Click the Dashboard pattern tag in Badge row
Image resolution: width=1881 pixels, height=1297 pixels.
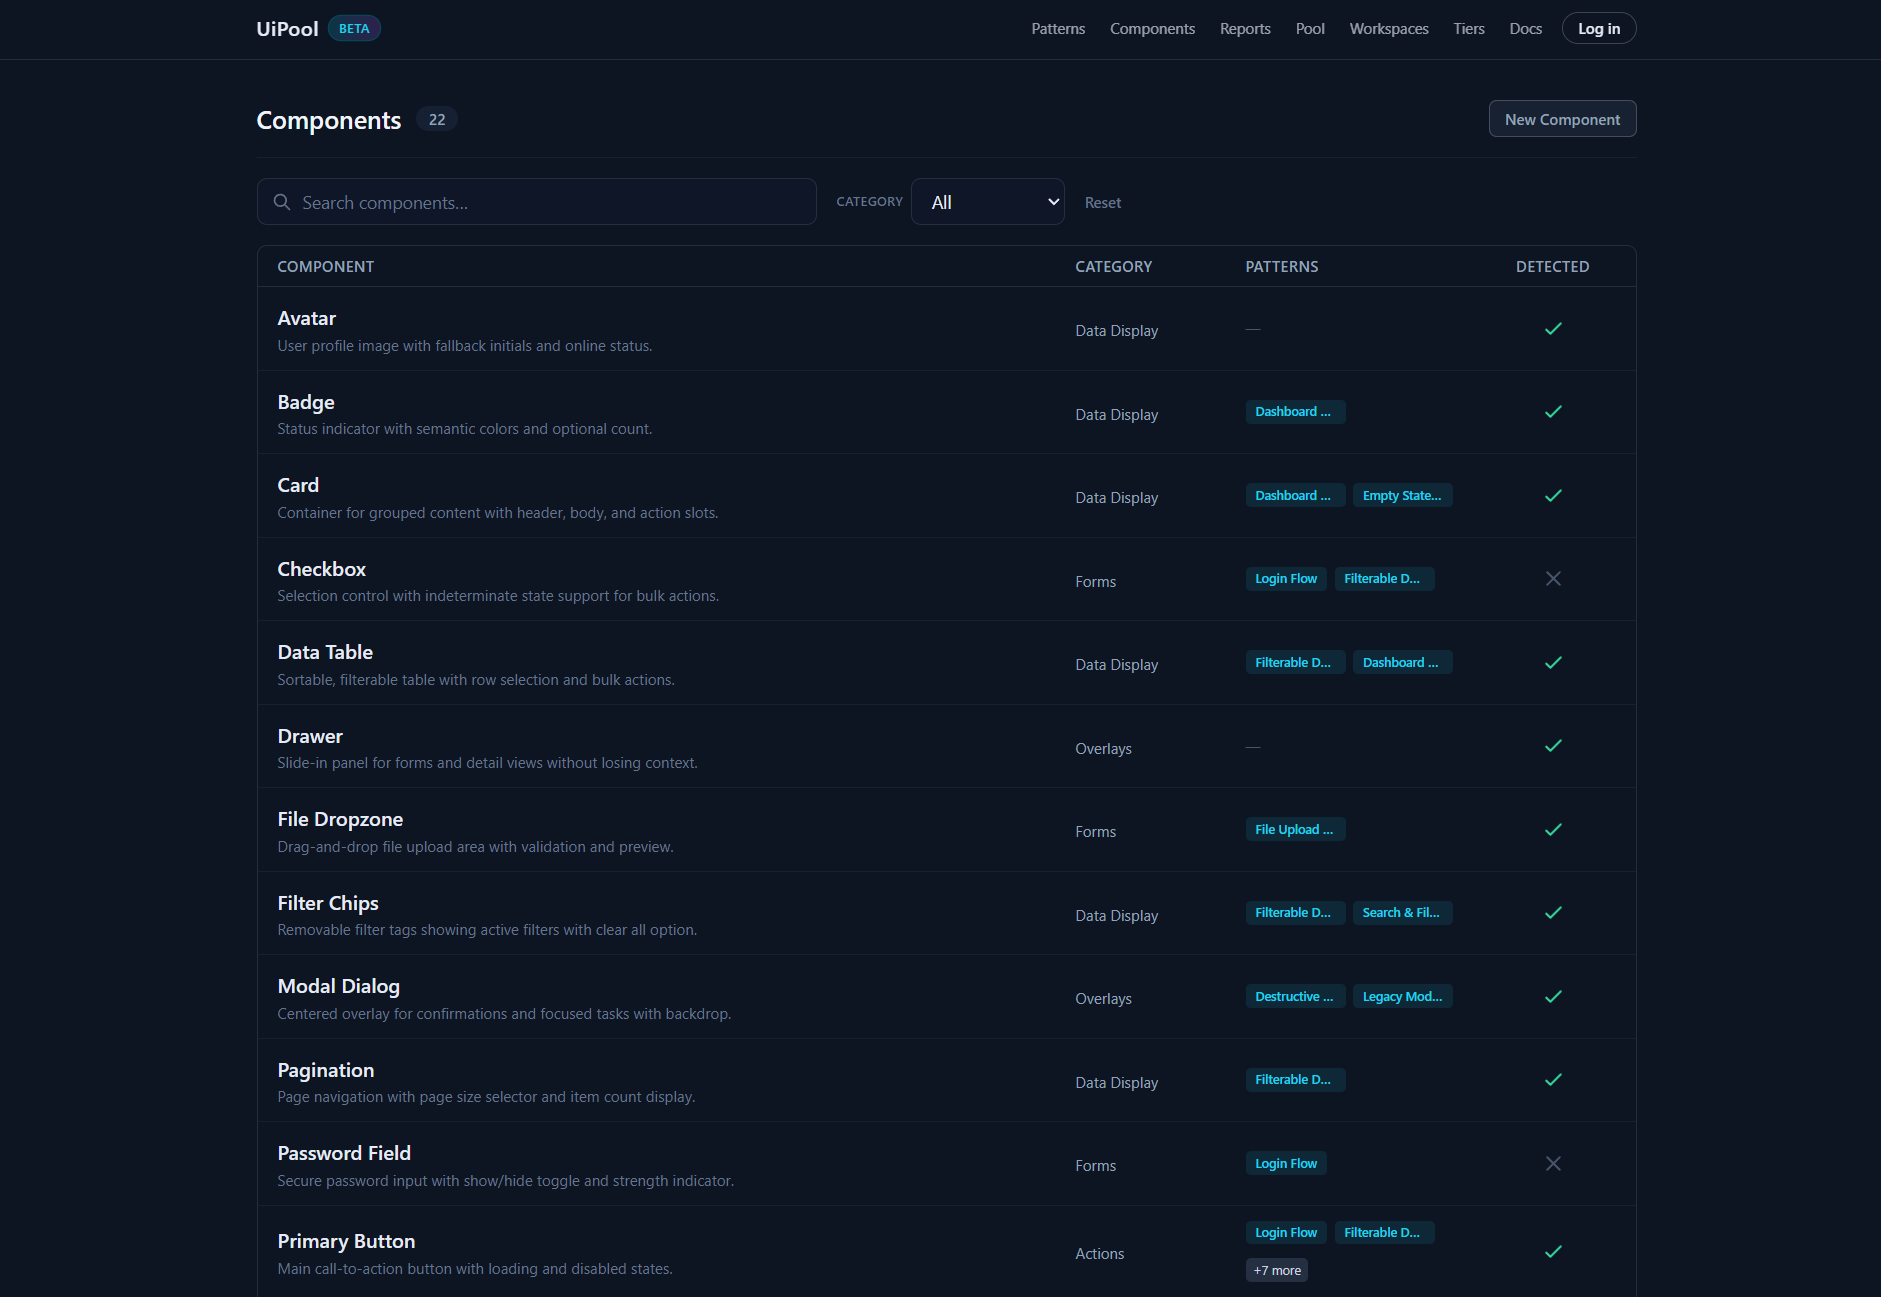coord(1295,412)
